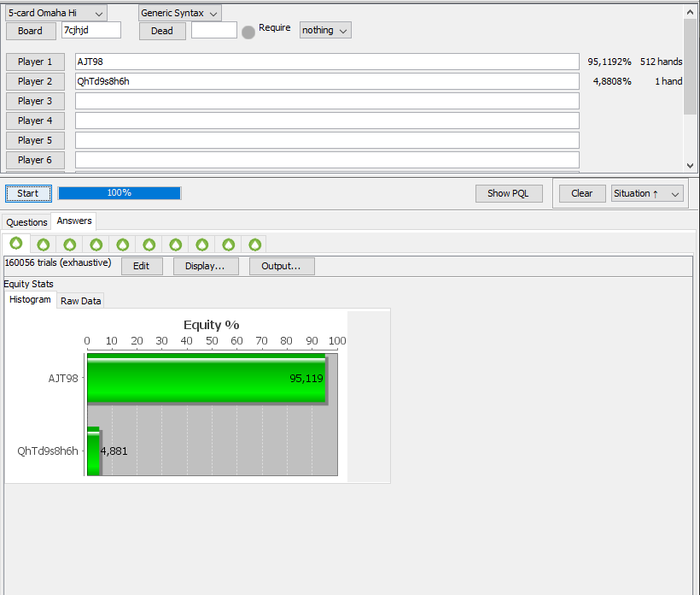Viewport: 700px width, 595px height.
Task: Click the Player 2 button
Action: [35, 81]
